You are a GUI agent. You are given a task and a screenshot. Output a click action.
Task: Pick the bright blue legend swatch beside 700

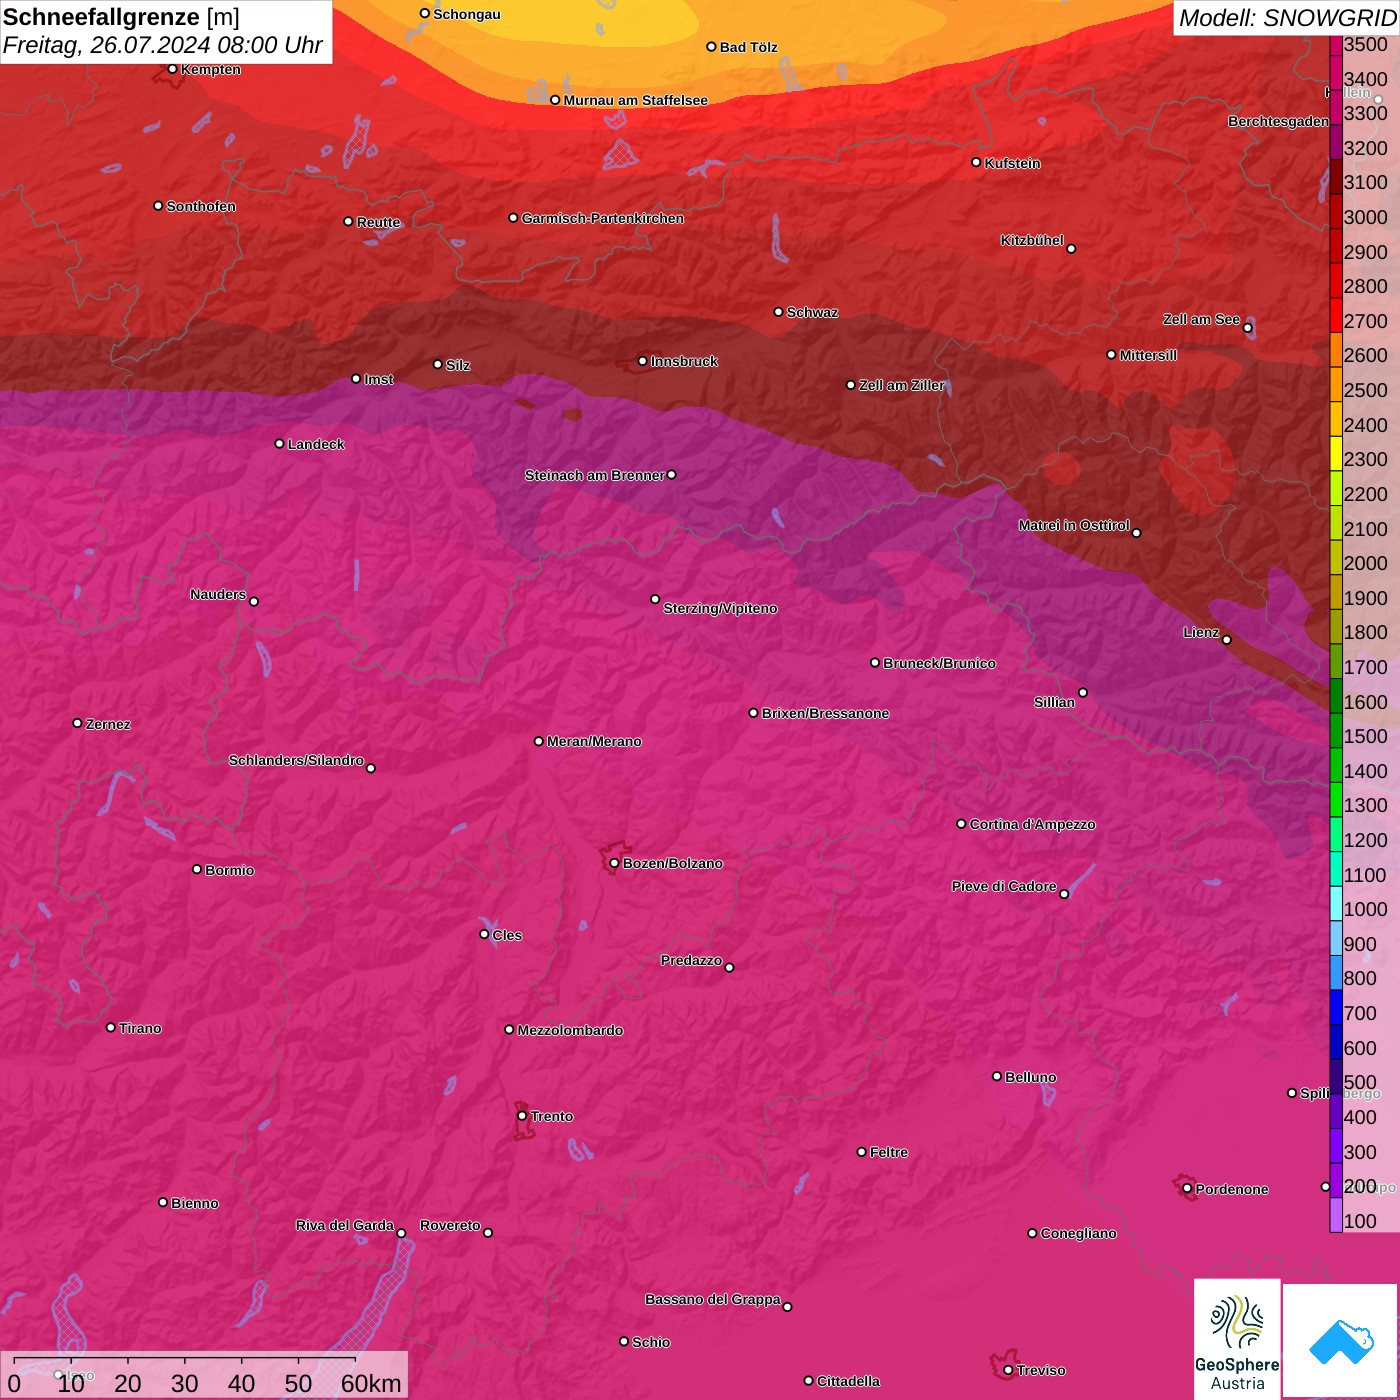[x=1336, y=1008]
